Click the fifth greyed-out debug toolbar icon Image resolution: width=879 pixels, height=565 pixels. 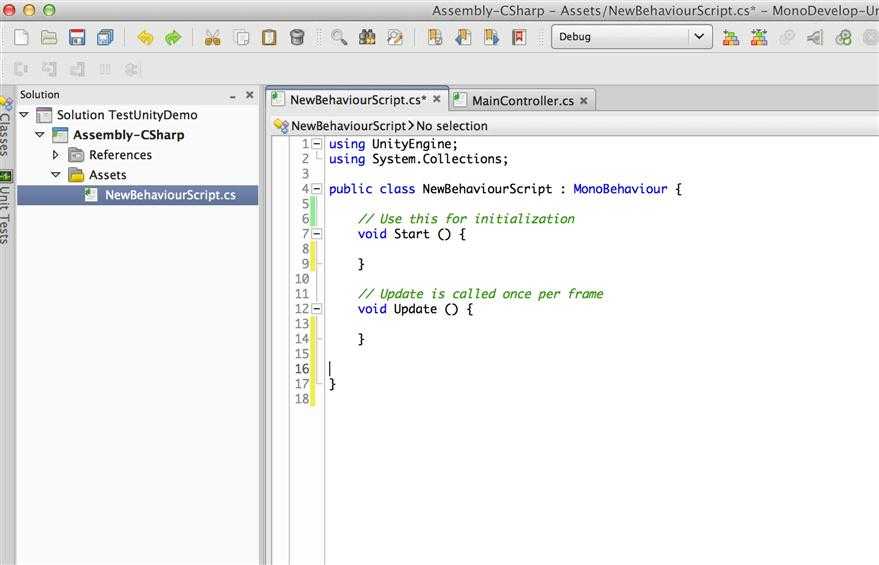tap(132, 69)
